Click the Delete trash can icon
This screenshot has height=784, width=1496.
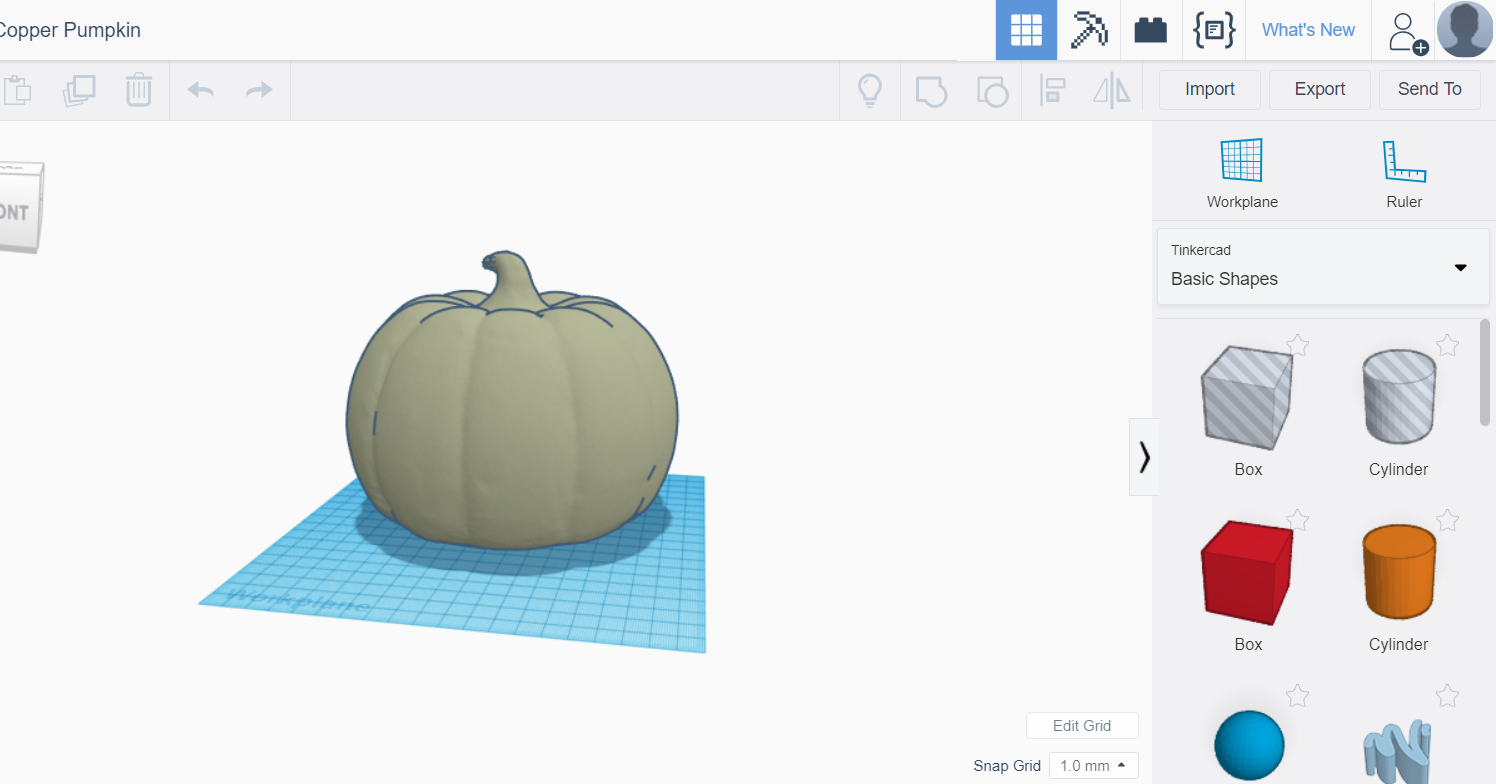(138, 90)
